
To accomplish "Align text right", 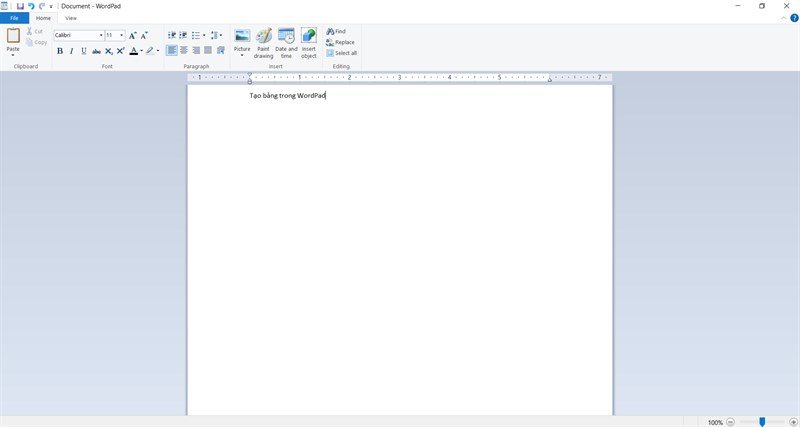I will [x=196, y=50].
